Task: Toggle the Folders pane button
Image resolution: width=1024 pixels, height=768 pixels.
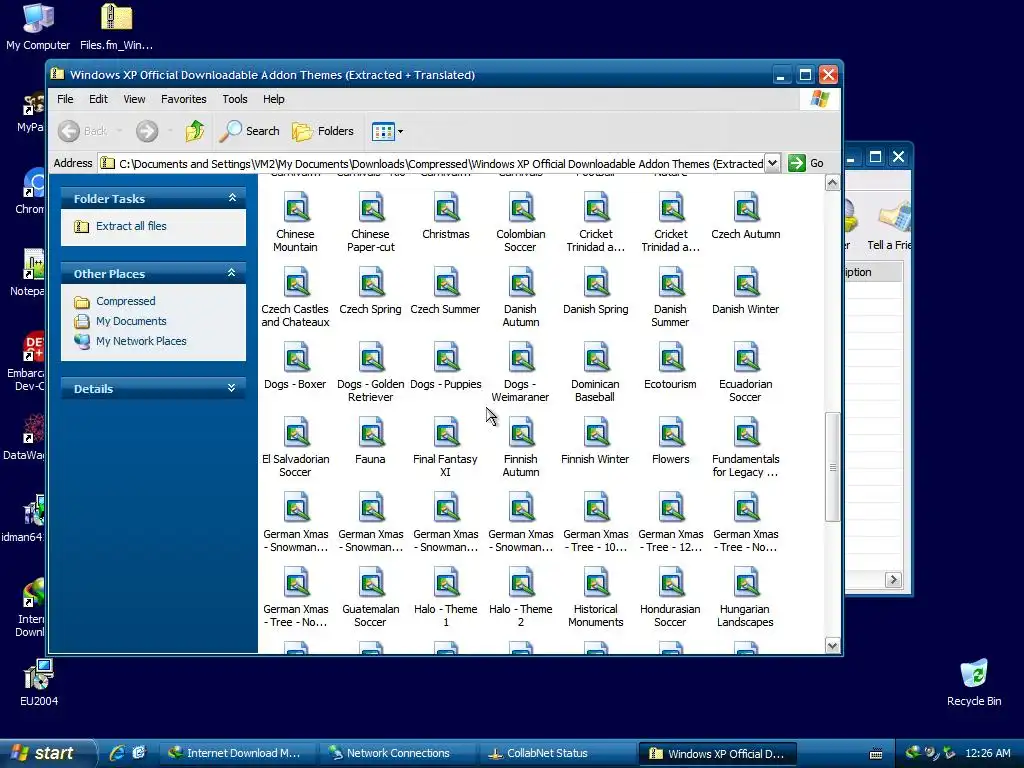Action: pyautogui.click(x=323, y=131)
